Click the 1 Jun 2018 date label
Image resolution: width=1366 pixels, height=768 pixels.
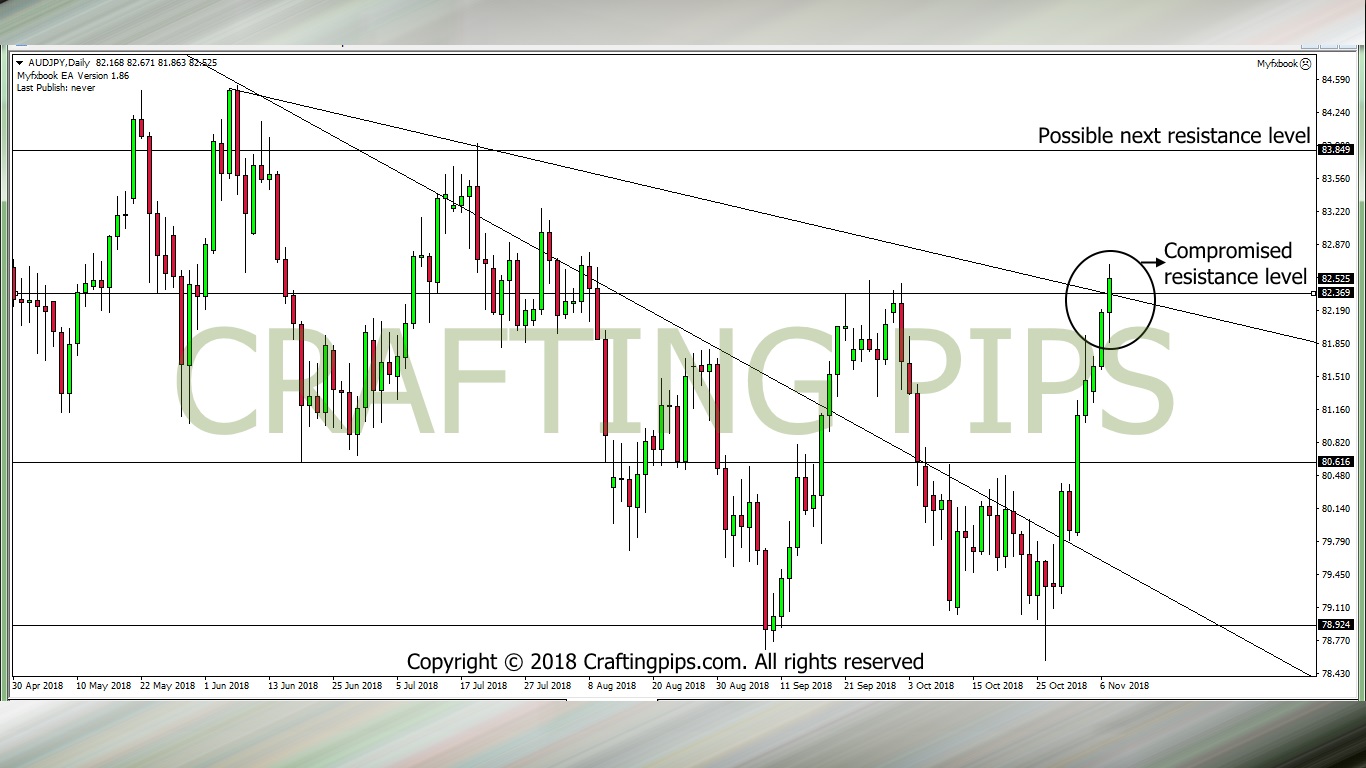pyautogui.click(x=226, y=686)
